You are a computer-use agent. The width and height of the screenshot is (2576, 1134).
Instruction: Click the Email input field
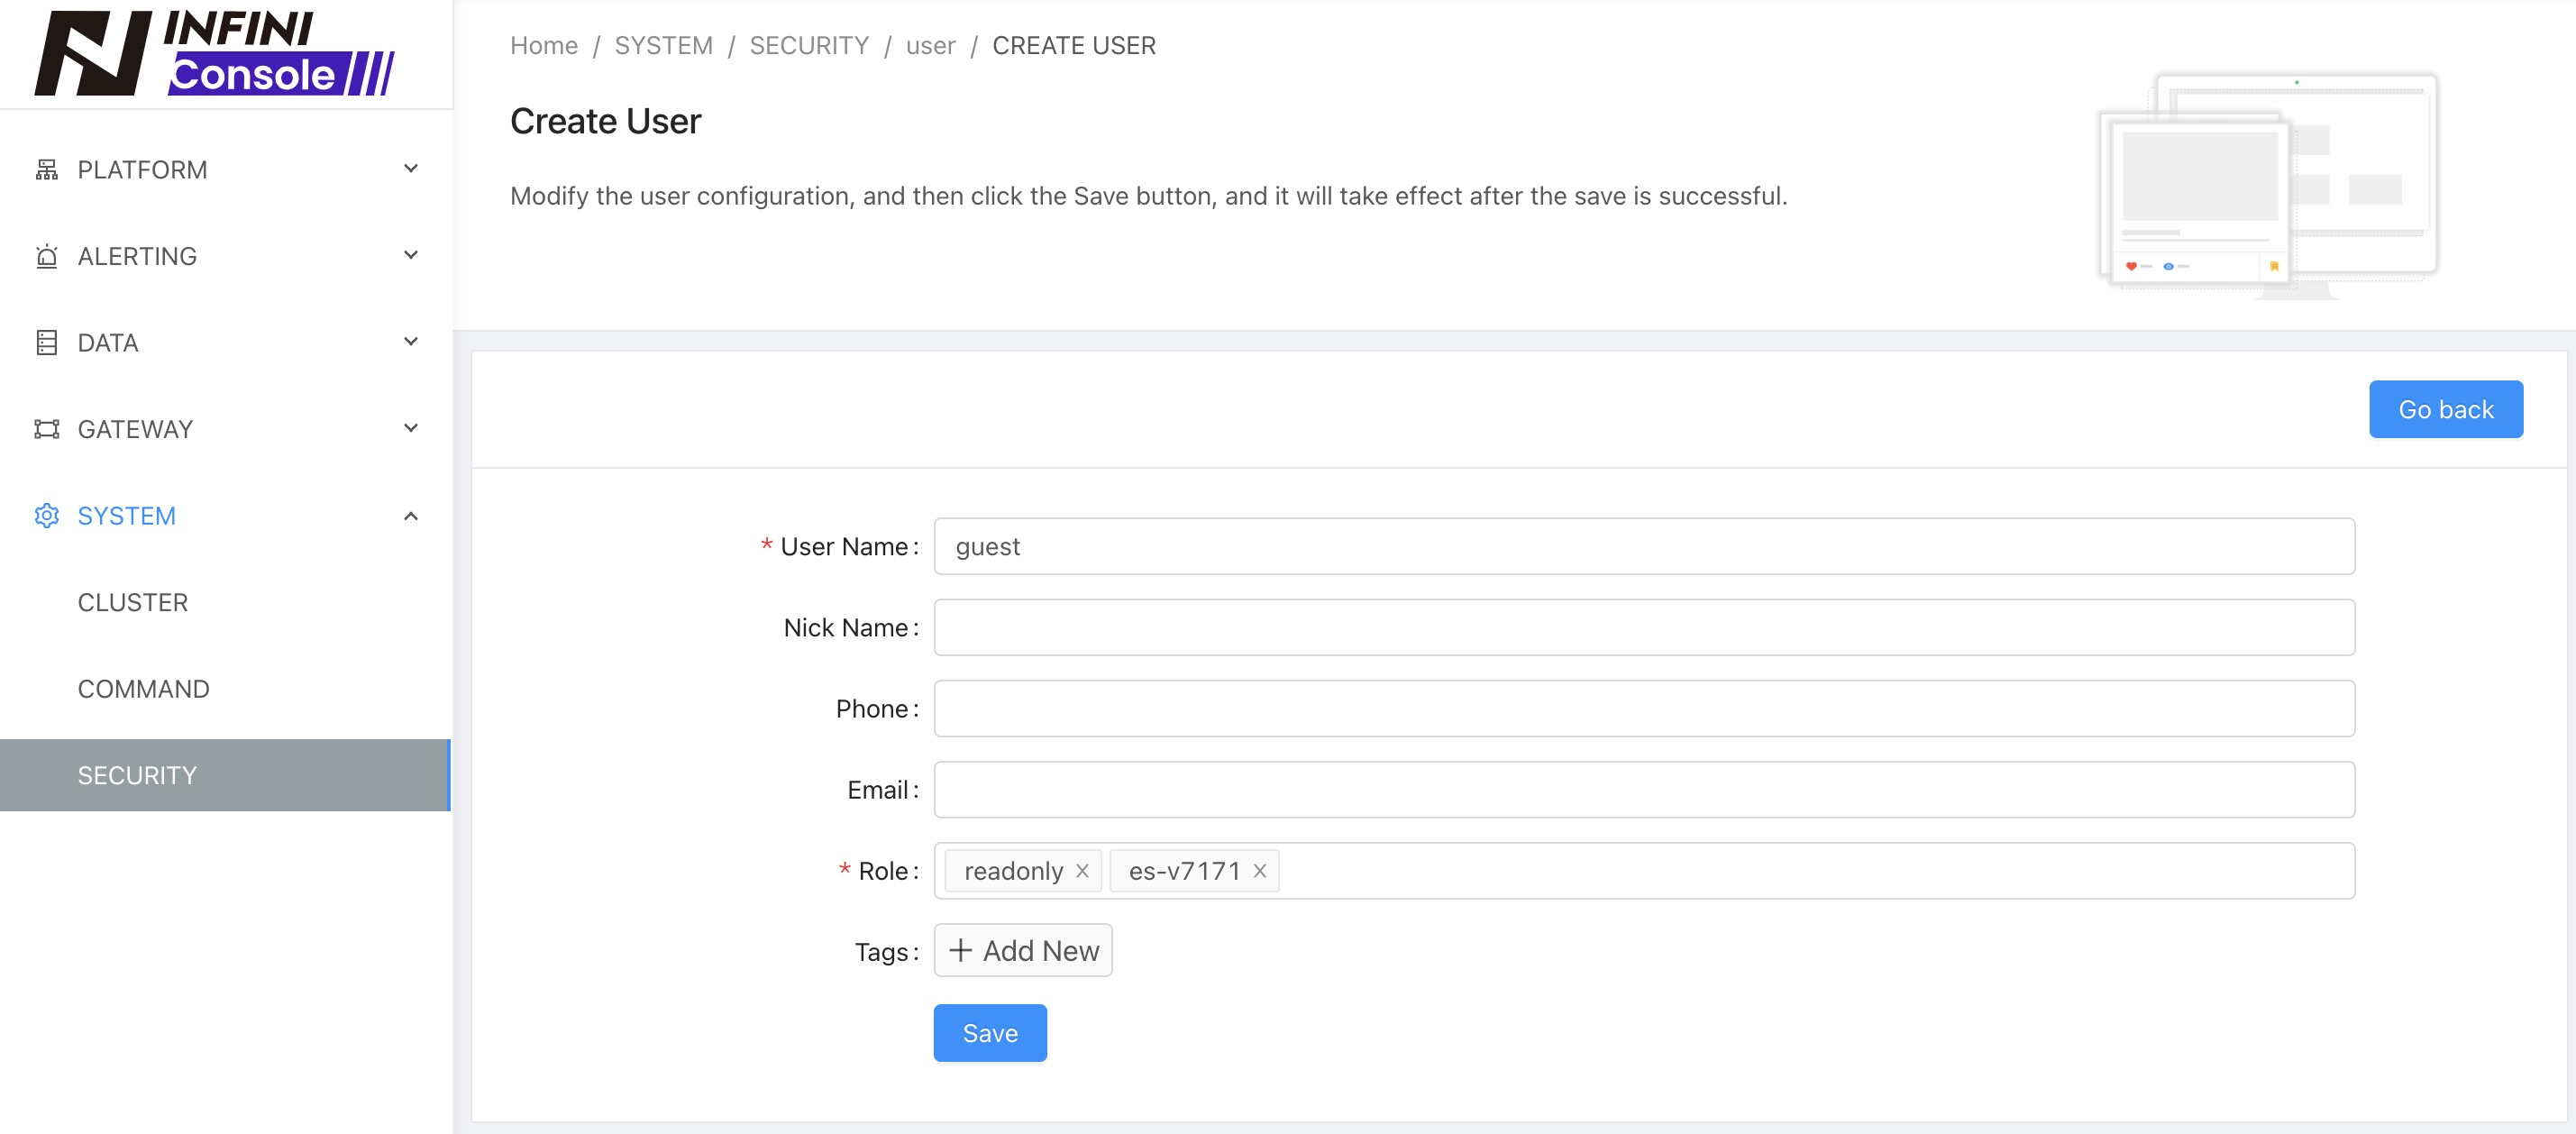(x=1645, y=789)
